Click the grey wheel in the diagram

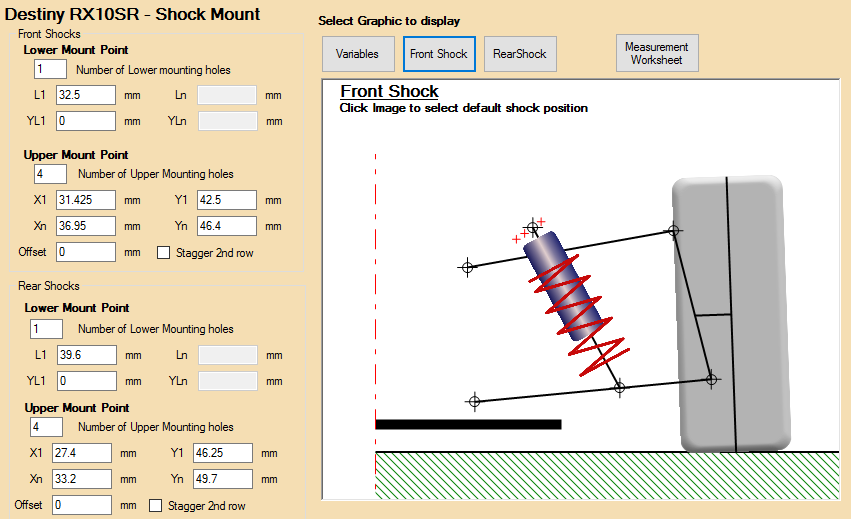(731, 314)
